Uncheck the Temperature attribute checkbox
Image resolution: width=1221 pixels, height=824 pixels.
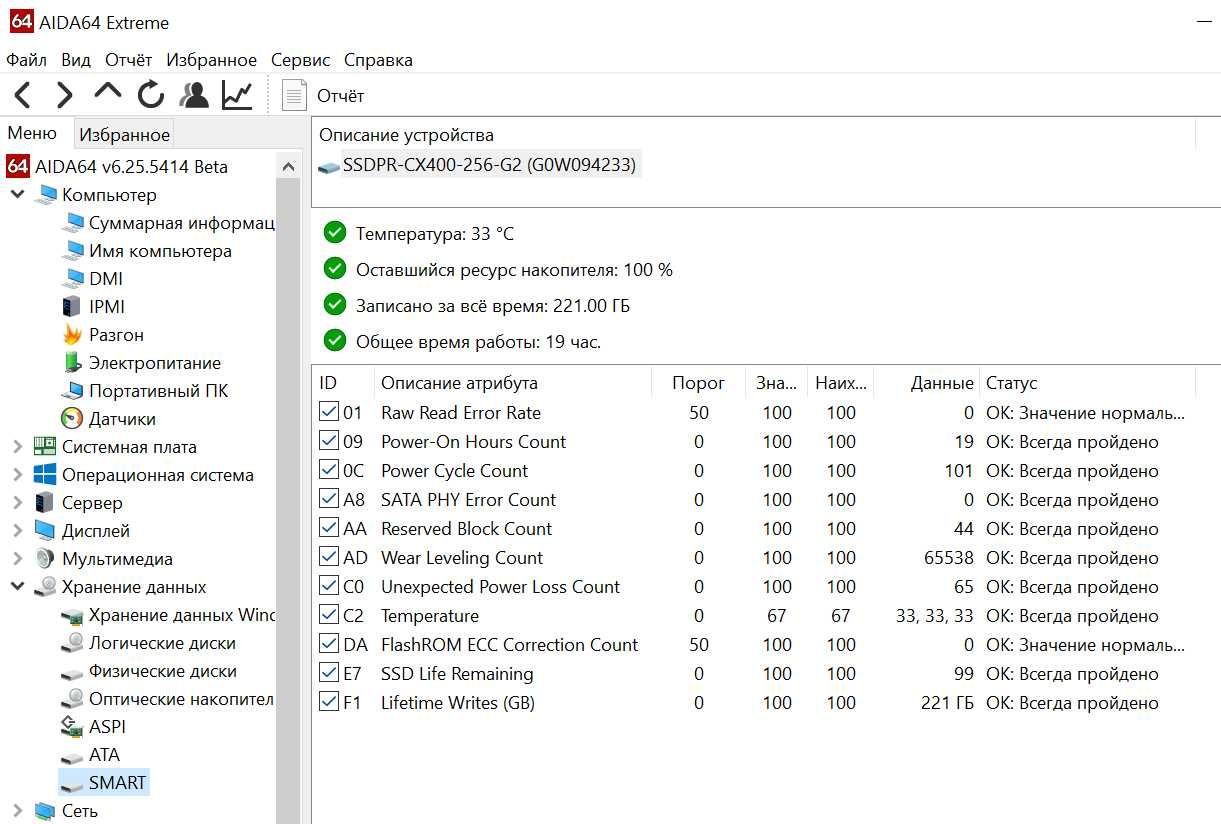click(328, 615)
